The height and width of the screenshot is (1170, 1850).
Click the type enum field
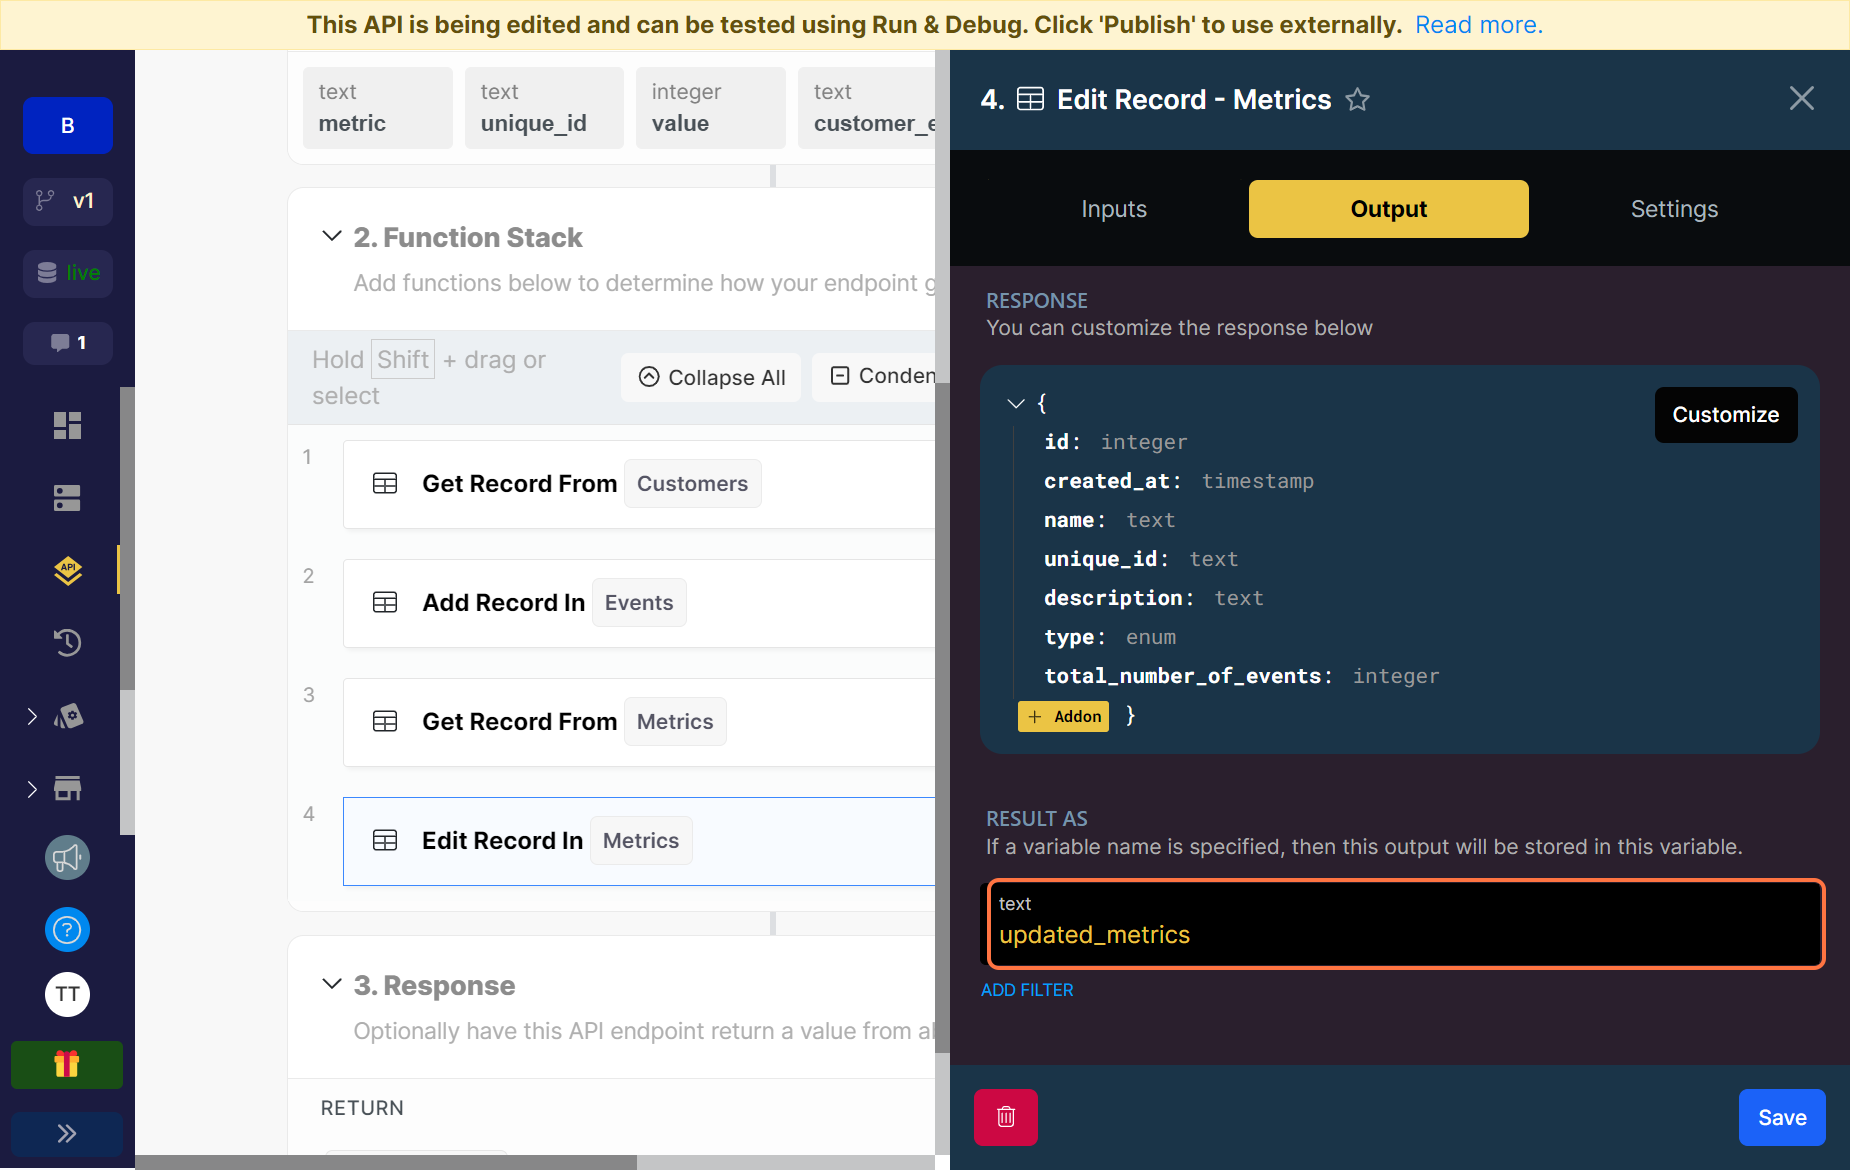point(1110,637)
